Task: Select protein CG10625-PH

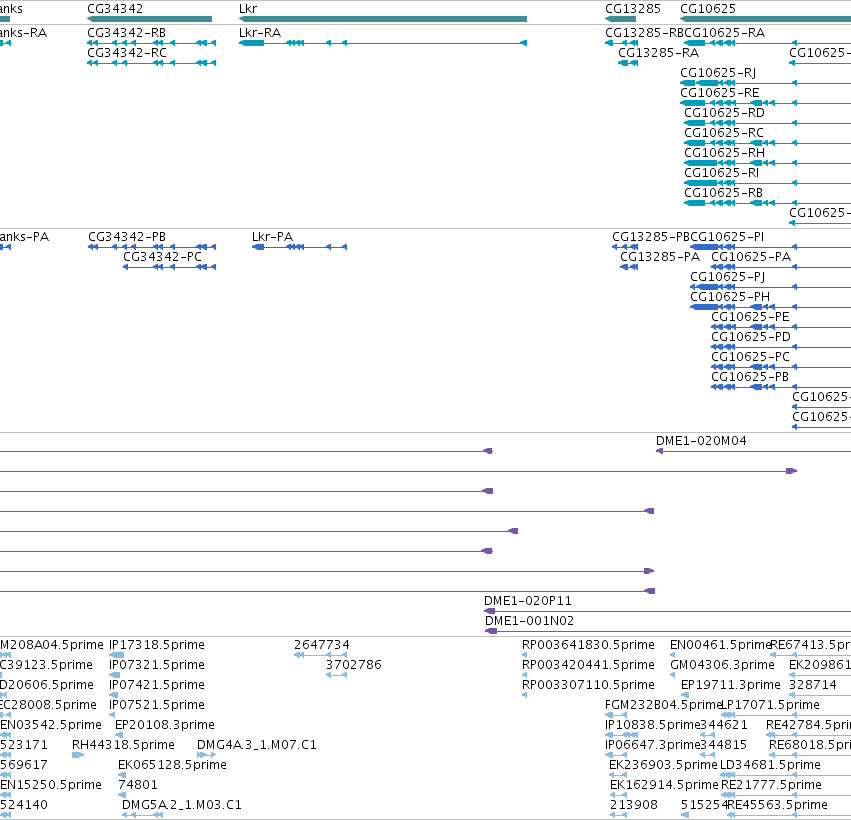Action: click(x=730, y=297)
